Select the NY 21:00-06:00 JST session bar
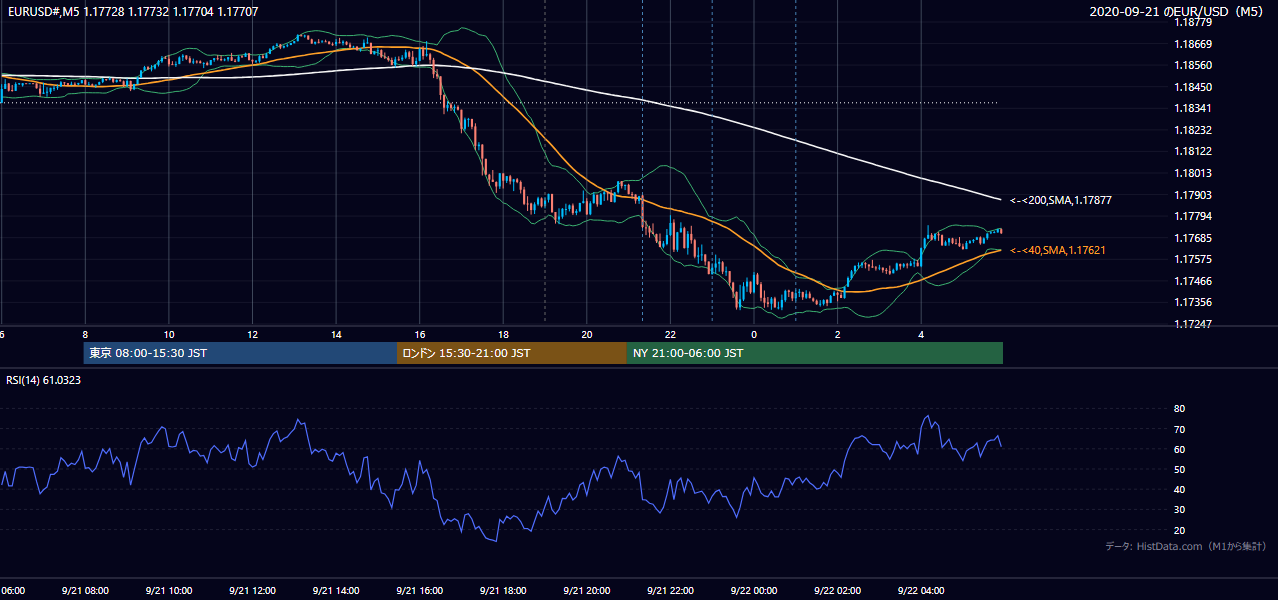This screenshot has width=1278, height=600. point(815,353)
